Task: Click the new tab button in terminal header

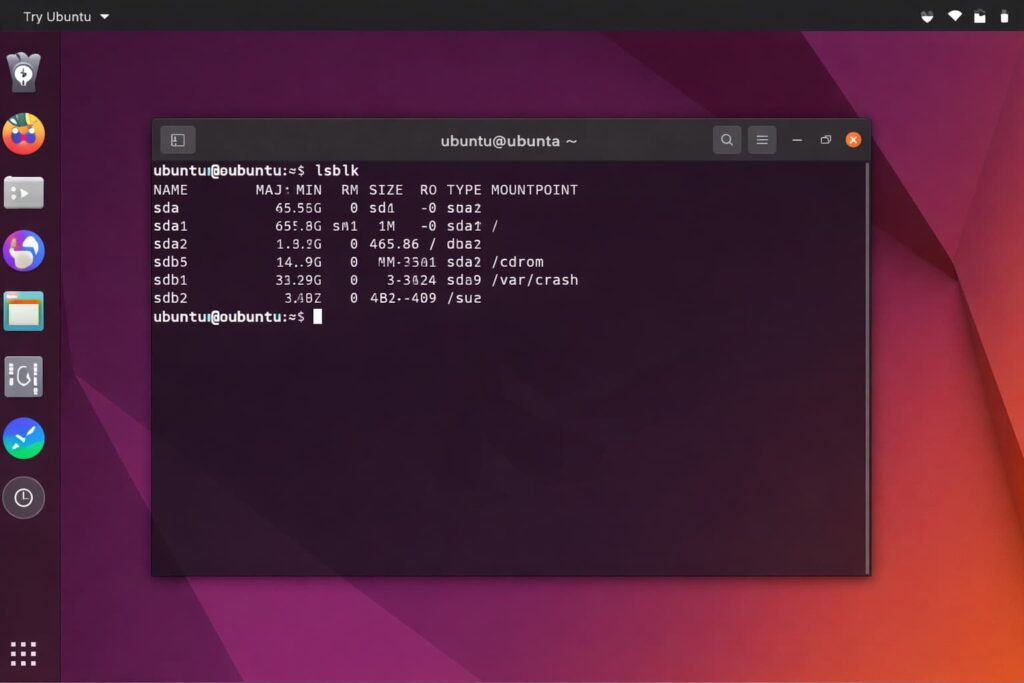Action: coord(178,140)
